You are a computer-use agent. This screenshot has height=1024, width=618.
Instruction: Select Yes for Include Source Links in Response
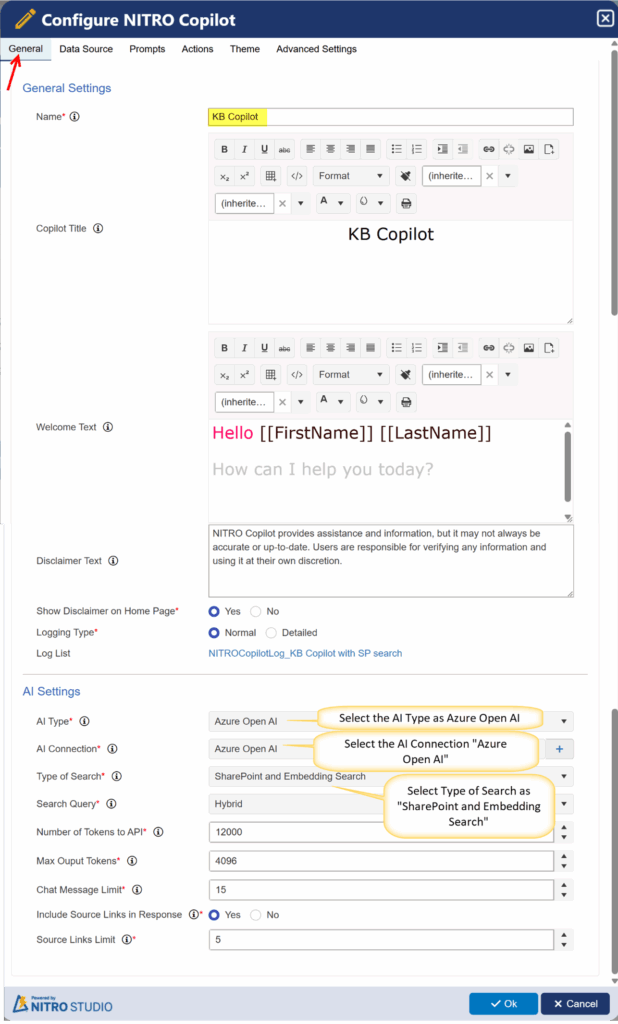pyautogui.click(x=214, y=915)
